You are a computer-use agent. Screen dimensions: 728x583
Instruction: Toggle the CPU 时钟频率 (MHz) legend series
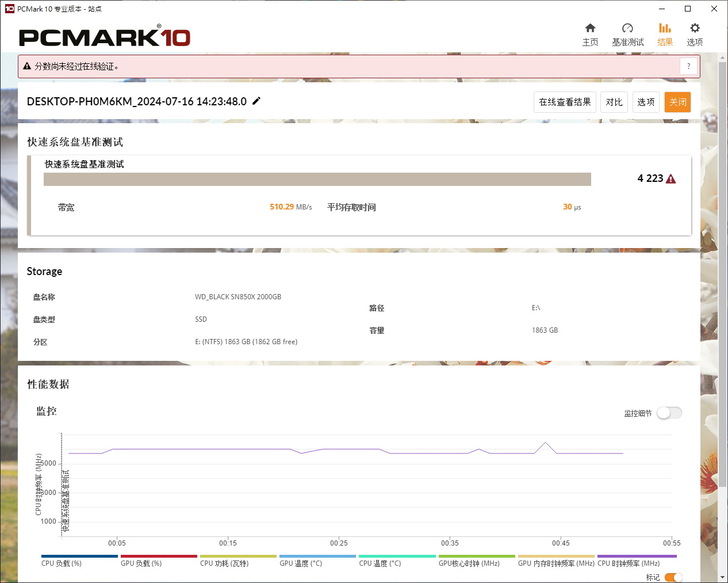(637, 563)
